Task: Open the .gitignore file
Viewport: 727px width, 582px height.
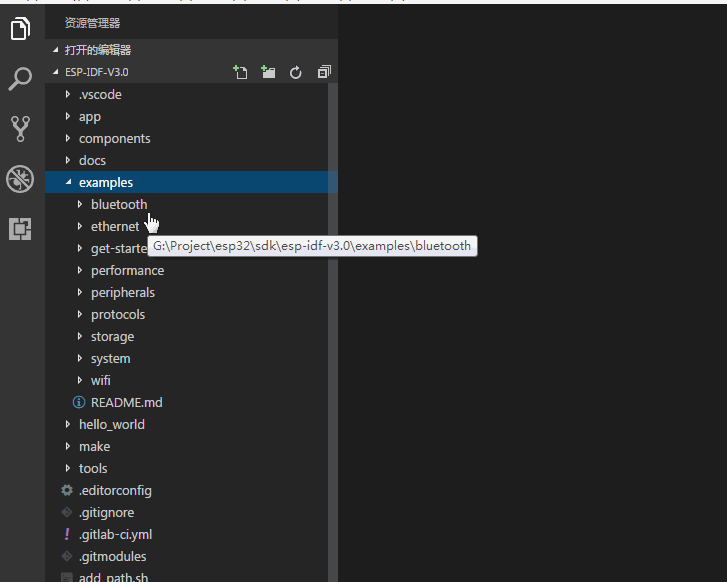Action: [x=106, y=512]
